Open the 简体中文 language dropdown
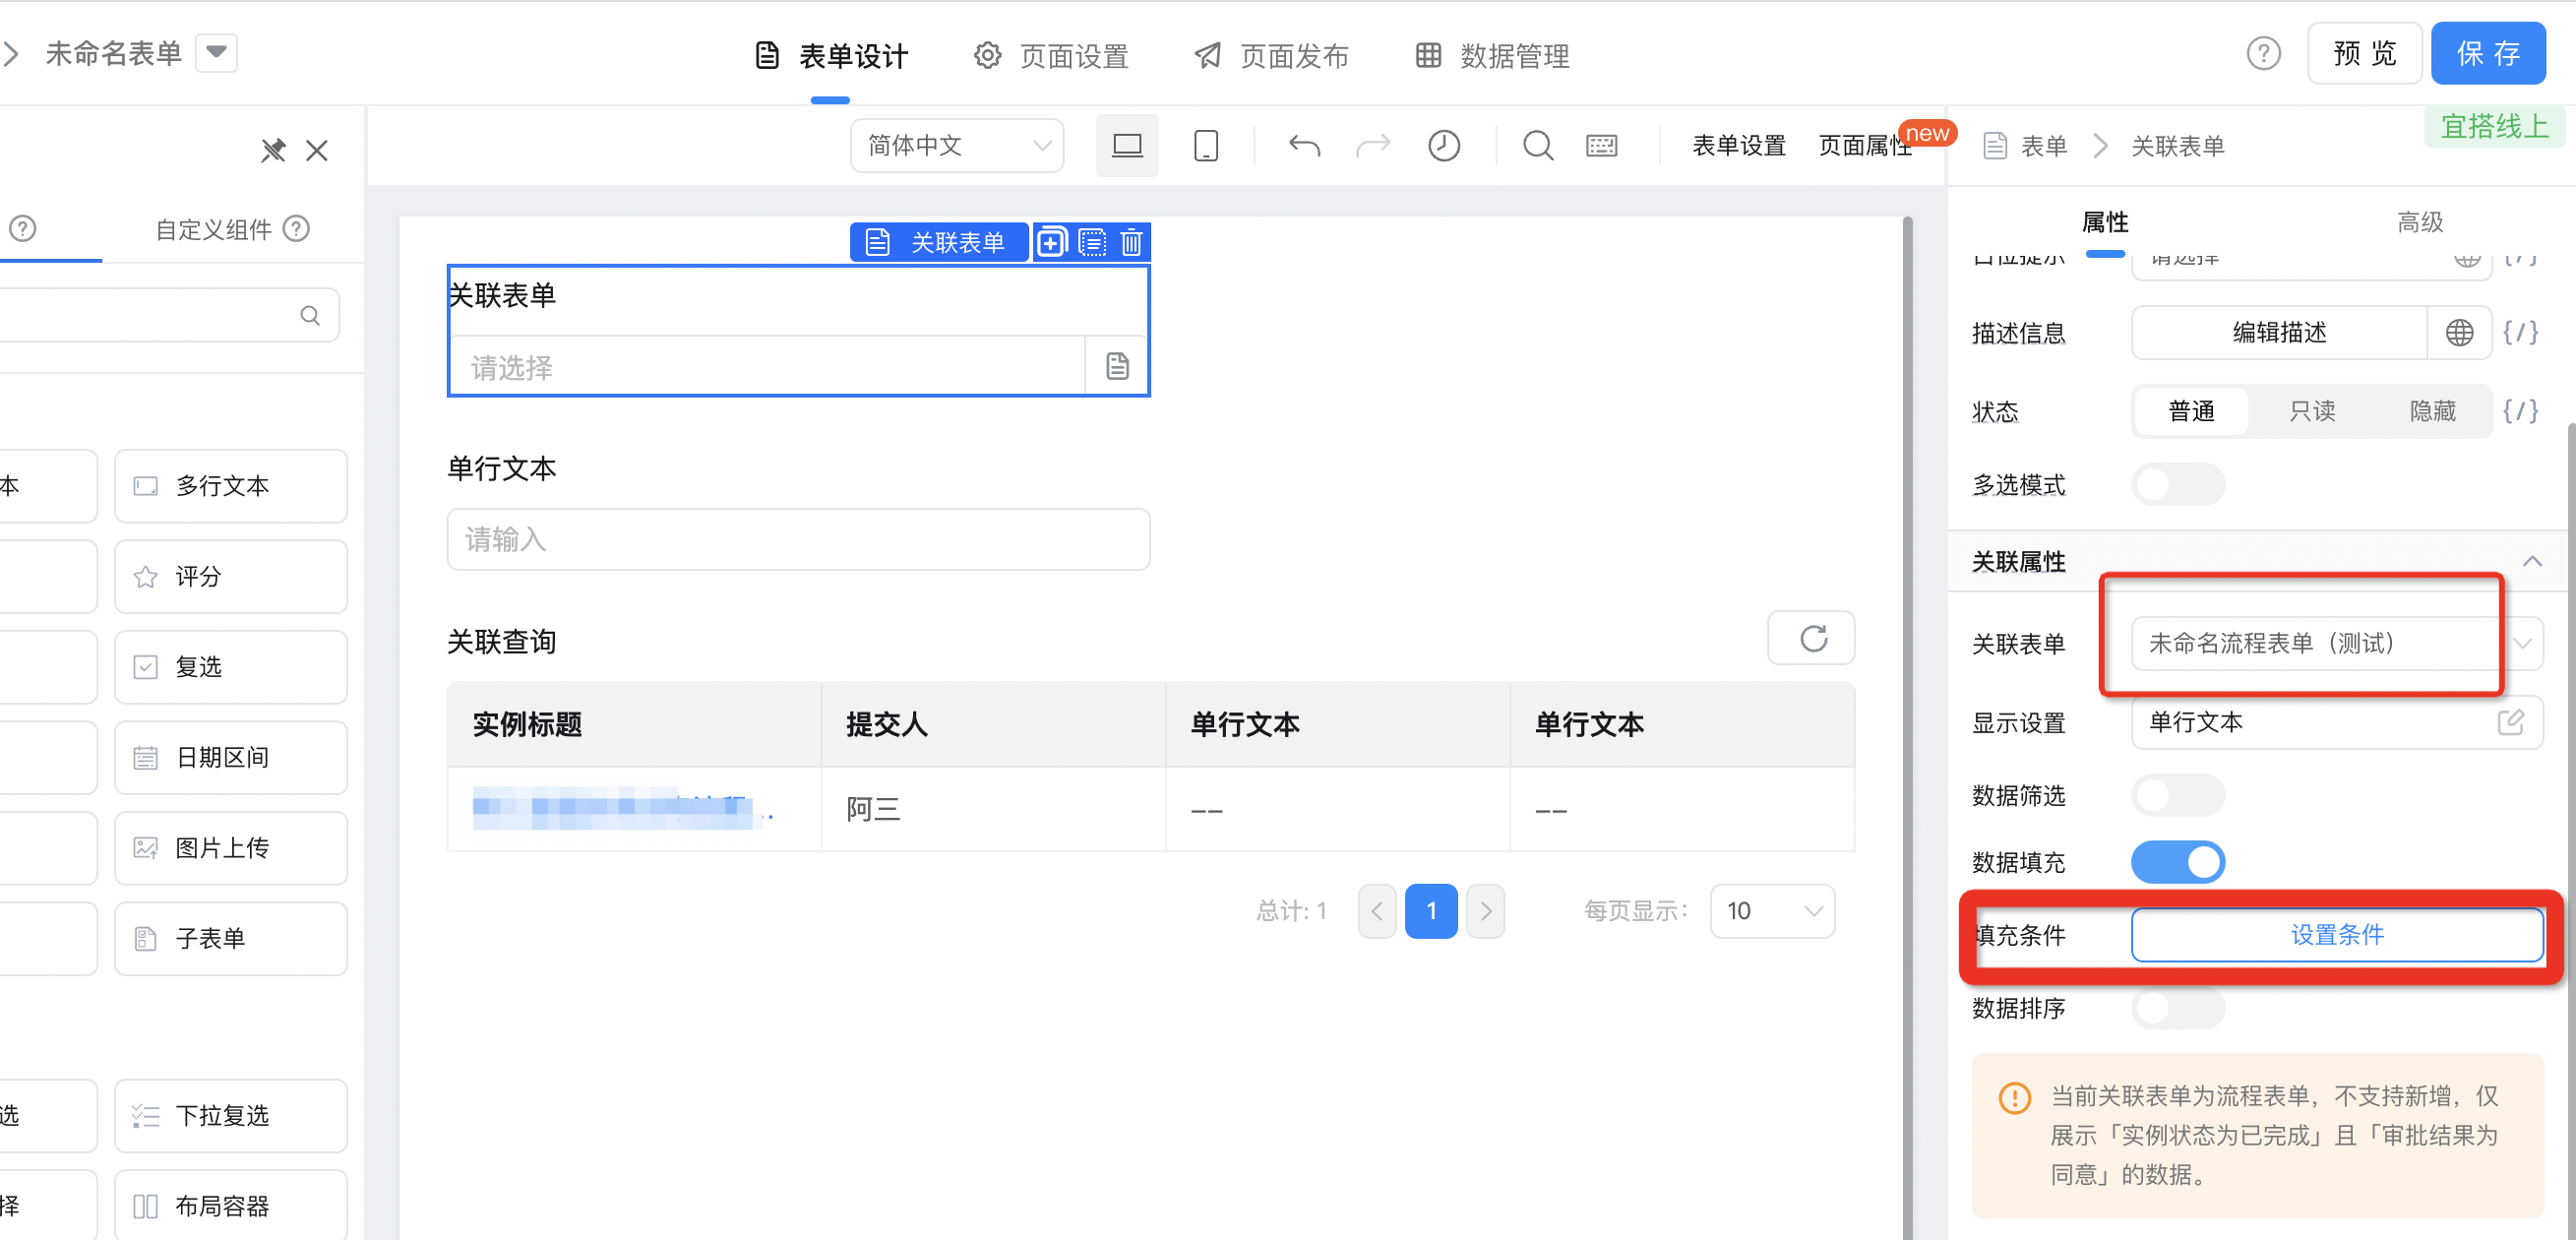Image resolution: width=2576 pixels, height=1240 pixels. [x=957, y=146]
